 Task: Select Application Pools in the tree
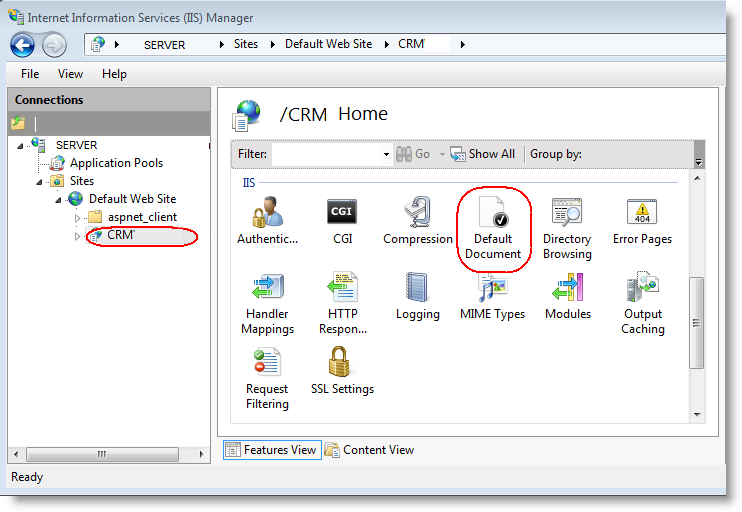pyautogui.click(x=116, y=163)
